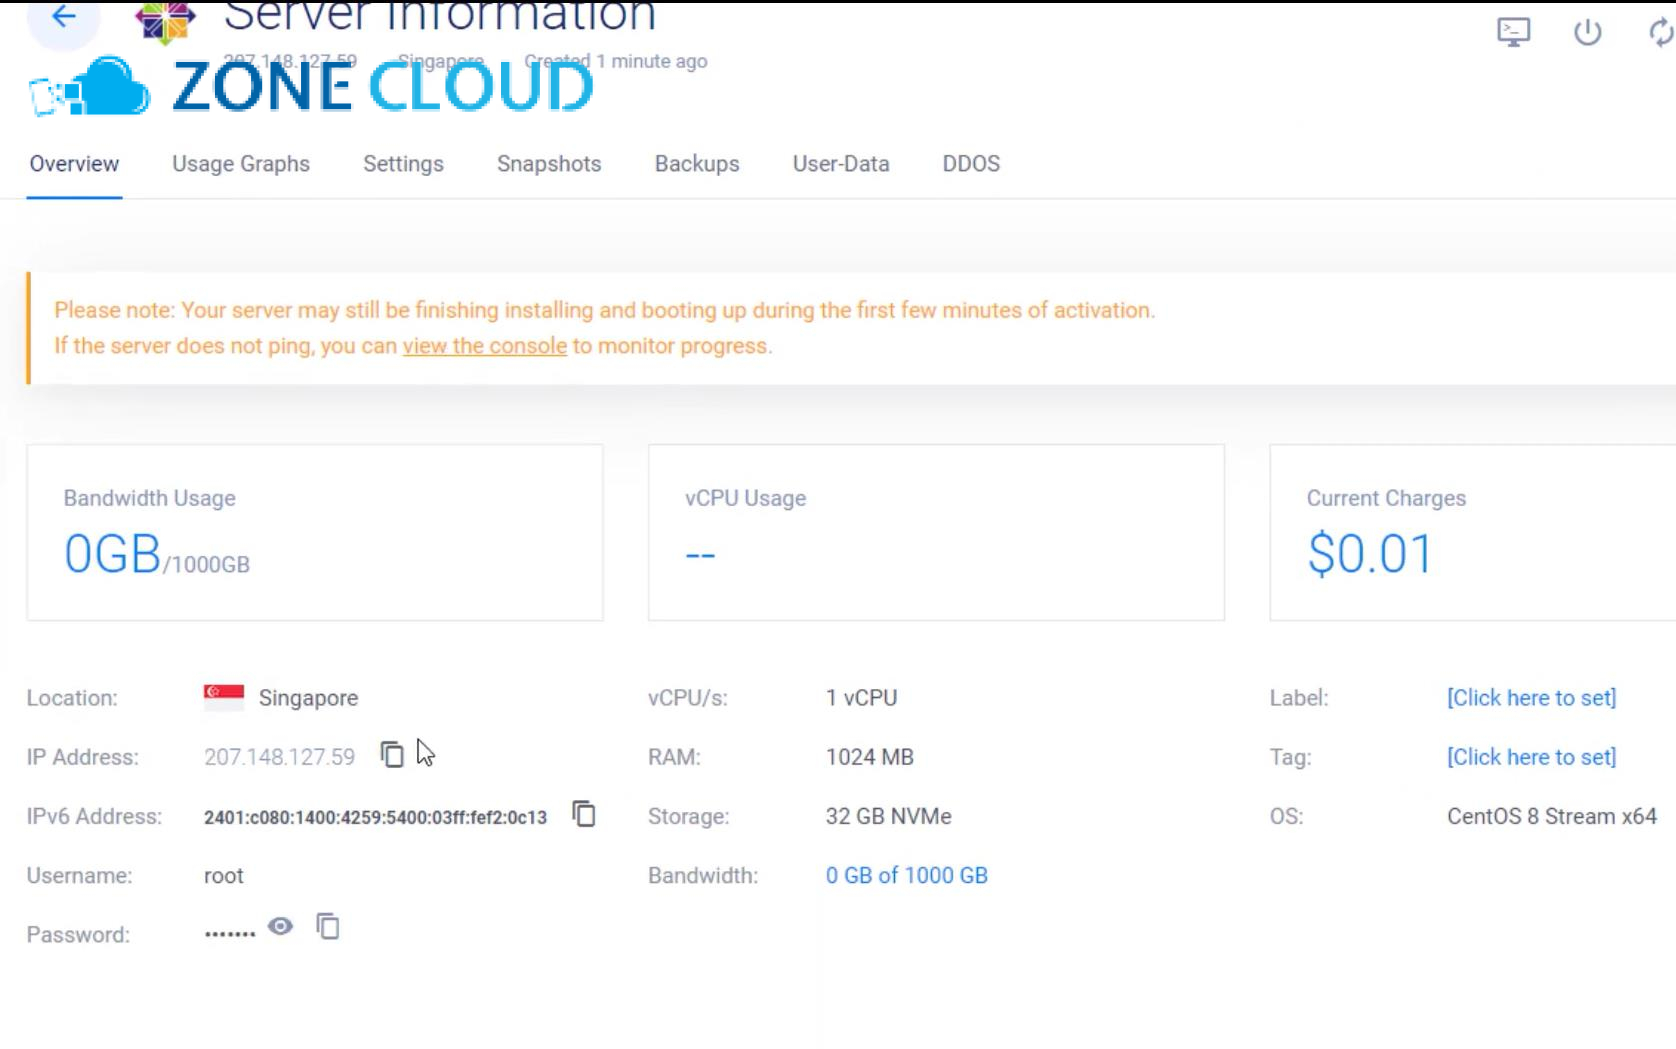Copy the IPv6 Address
Image resolution: width=1676 pixels, height=1049 pixels.
point(584,815)
